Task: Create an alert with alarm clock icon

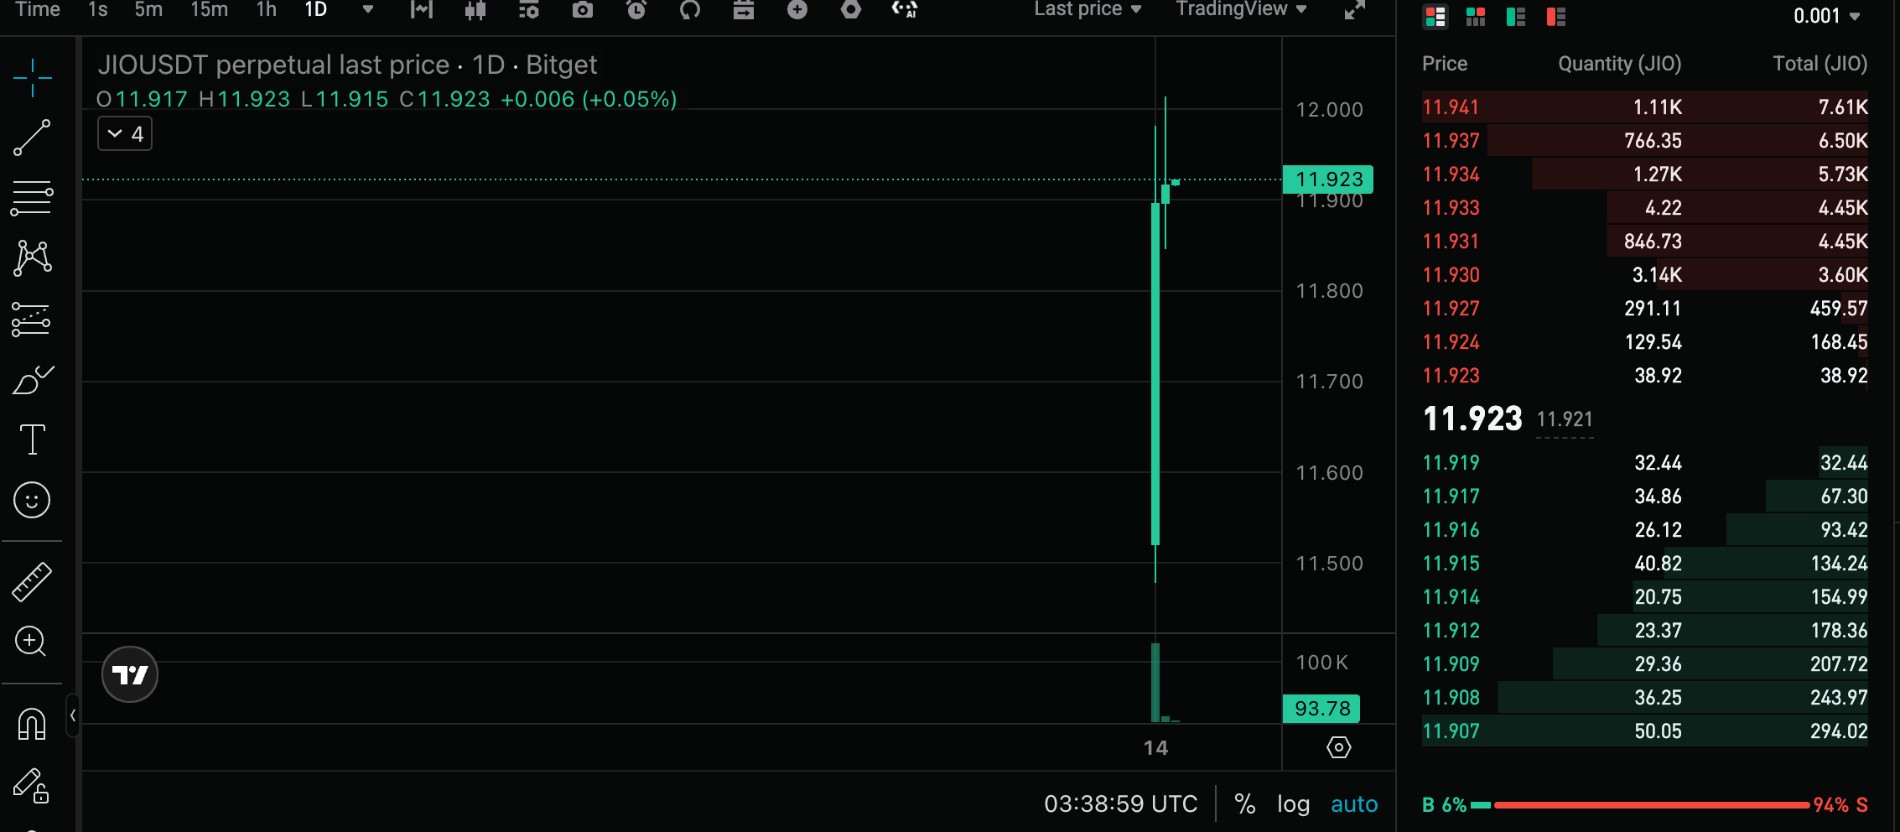Action: coord(636,10)
